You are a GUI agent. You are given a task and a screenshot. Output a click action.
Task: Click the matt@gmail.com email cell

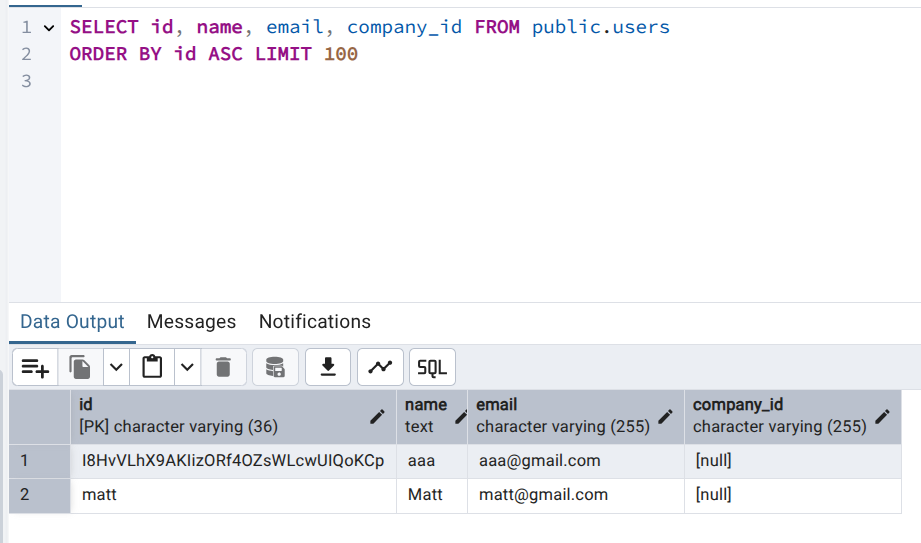pyautogui.click(x=543, y=495)
